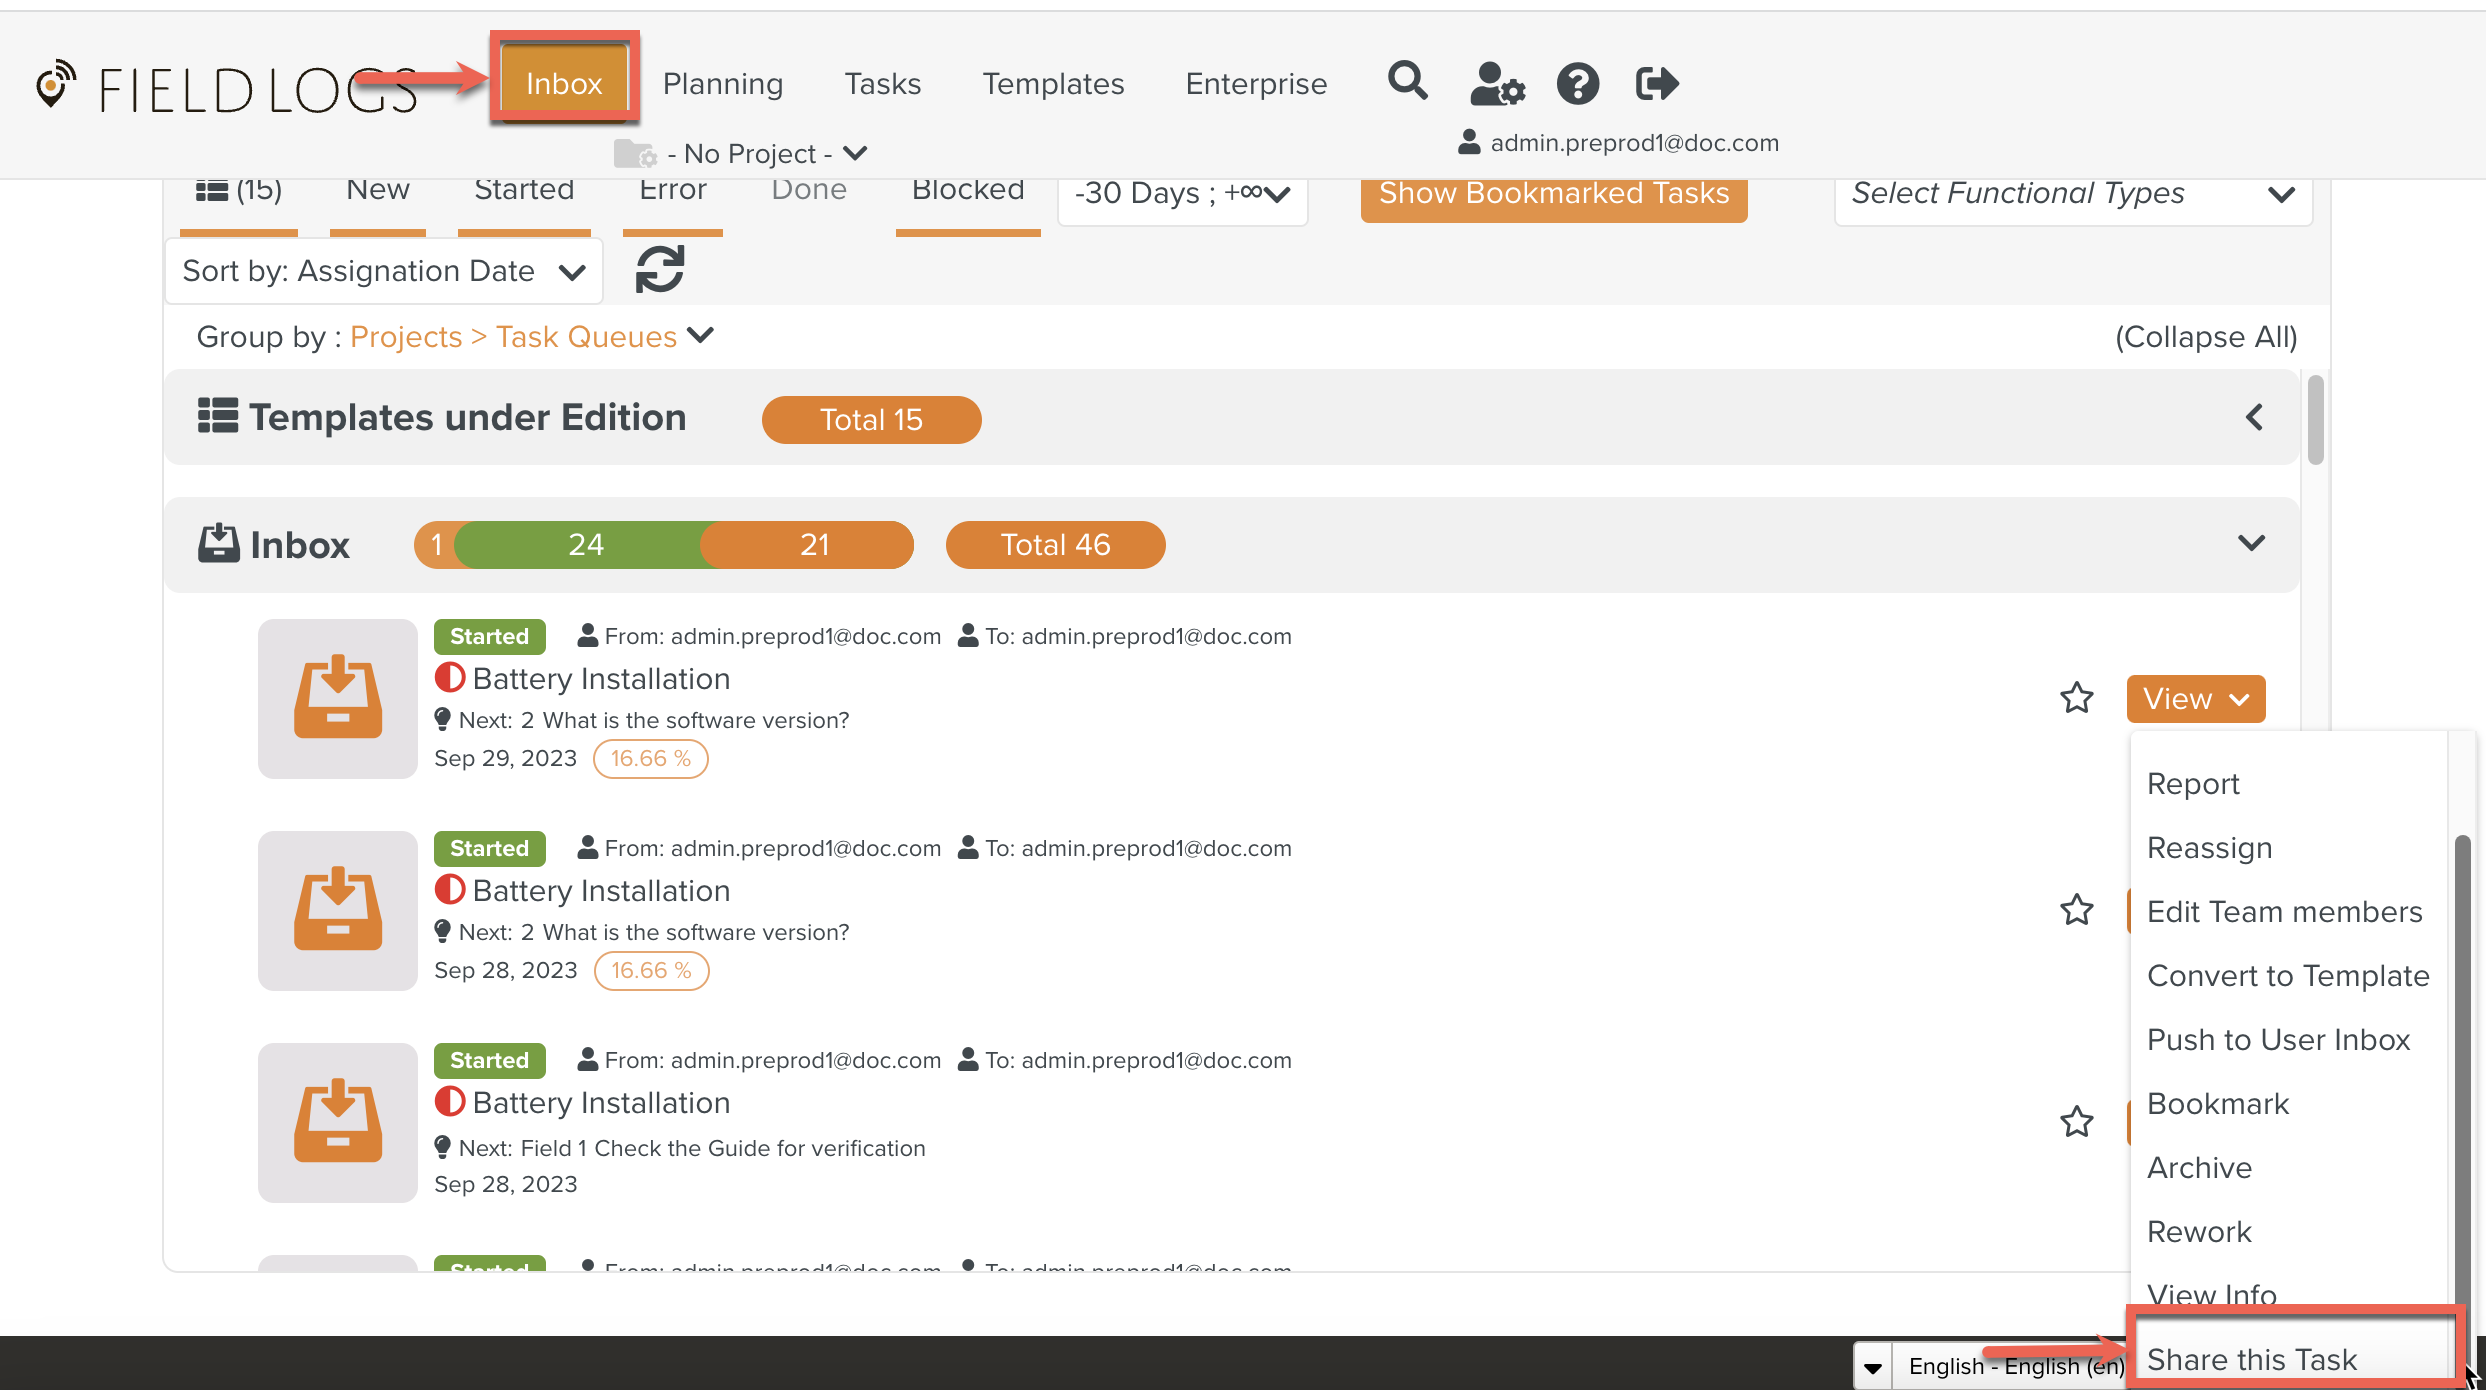Click the refresh tasks icon
The image size is (2486, 1390).
coord(660,269)
